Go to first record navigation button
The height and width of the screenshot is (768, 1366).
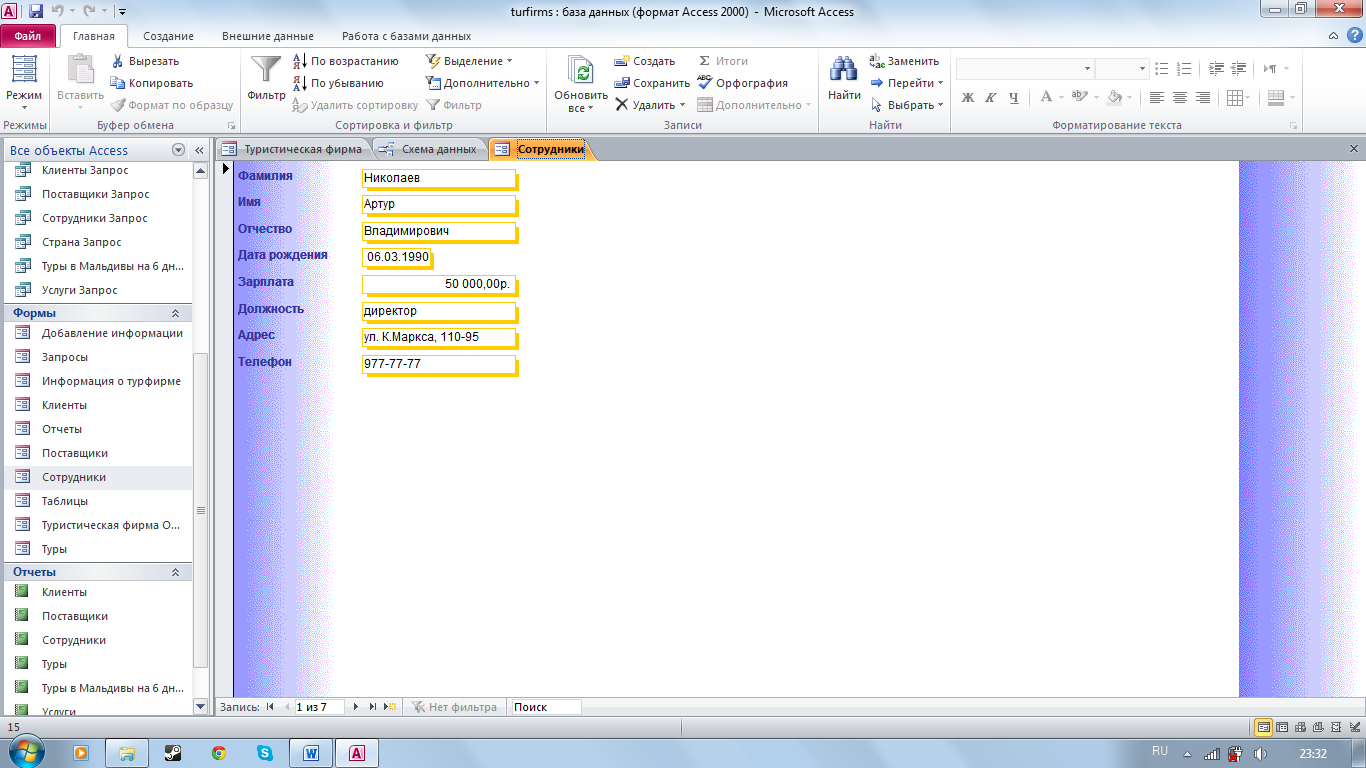[270, 707]
